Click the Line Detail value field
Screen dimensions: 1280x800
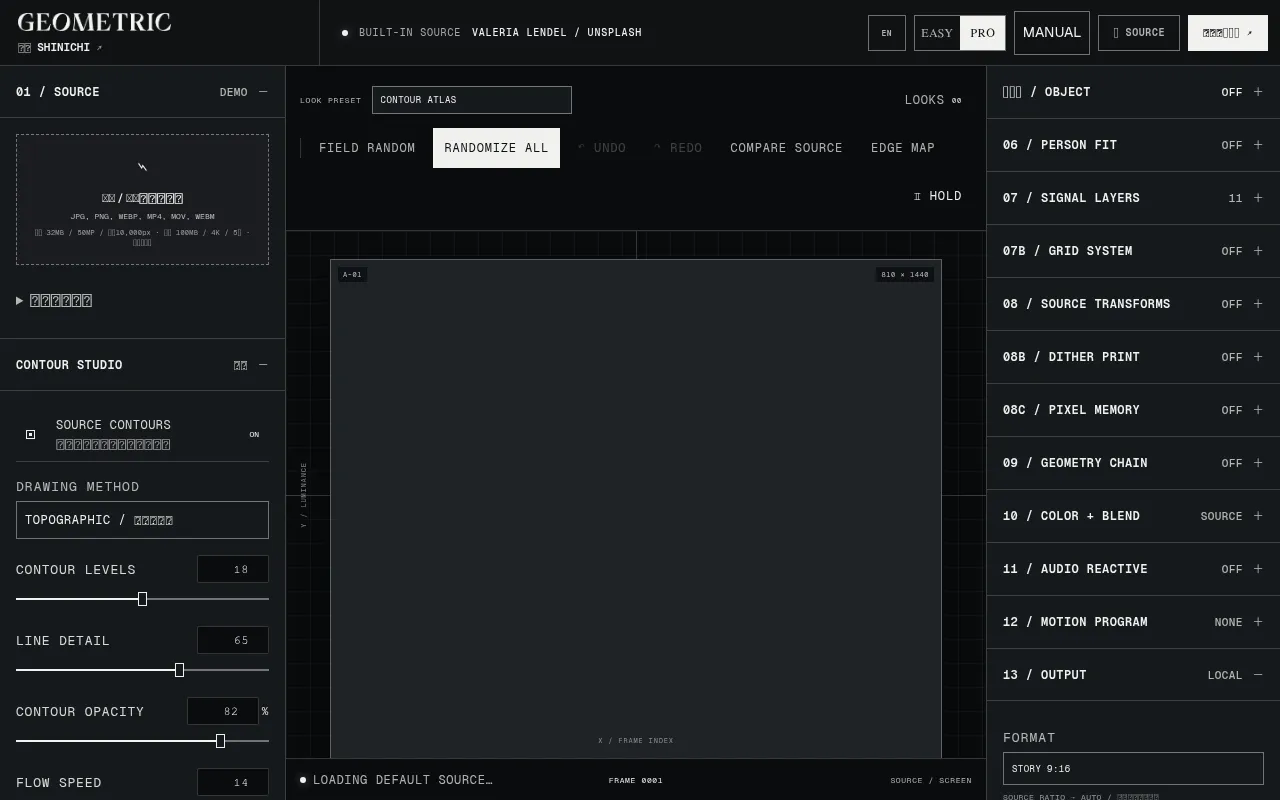tap(233, 641)
